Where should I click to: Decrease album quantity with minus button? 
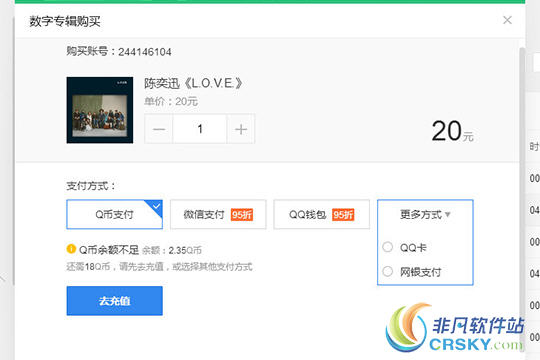[159, 129]
